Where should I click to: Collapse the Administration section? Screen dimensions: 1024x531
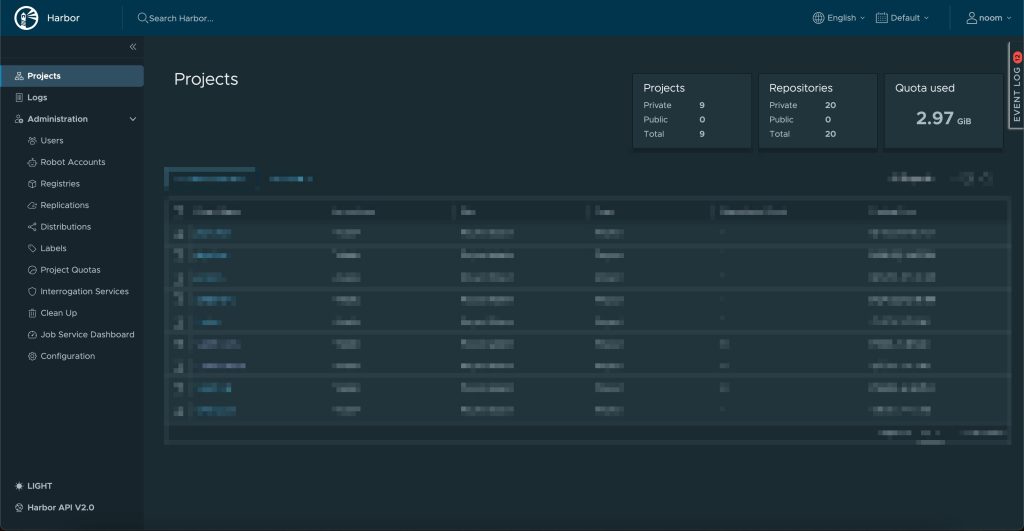[x=133, y=119]
